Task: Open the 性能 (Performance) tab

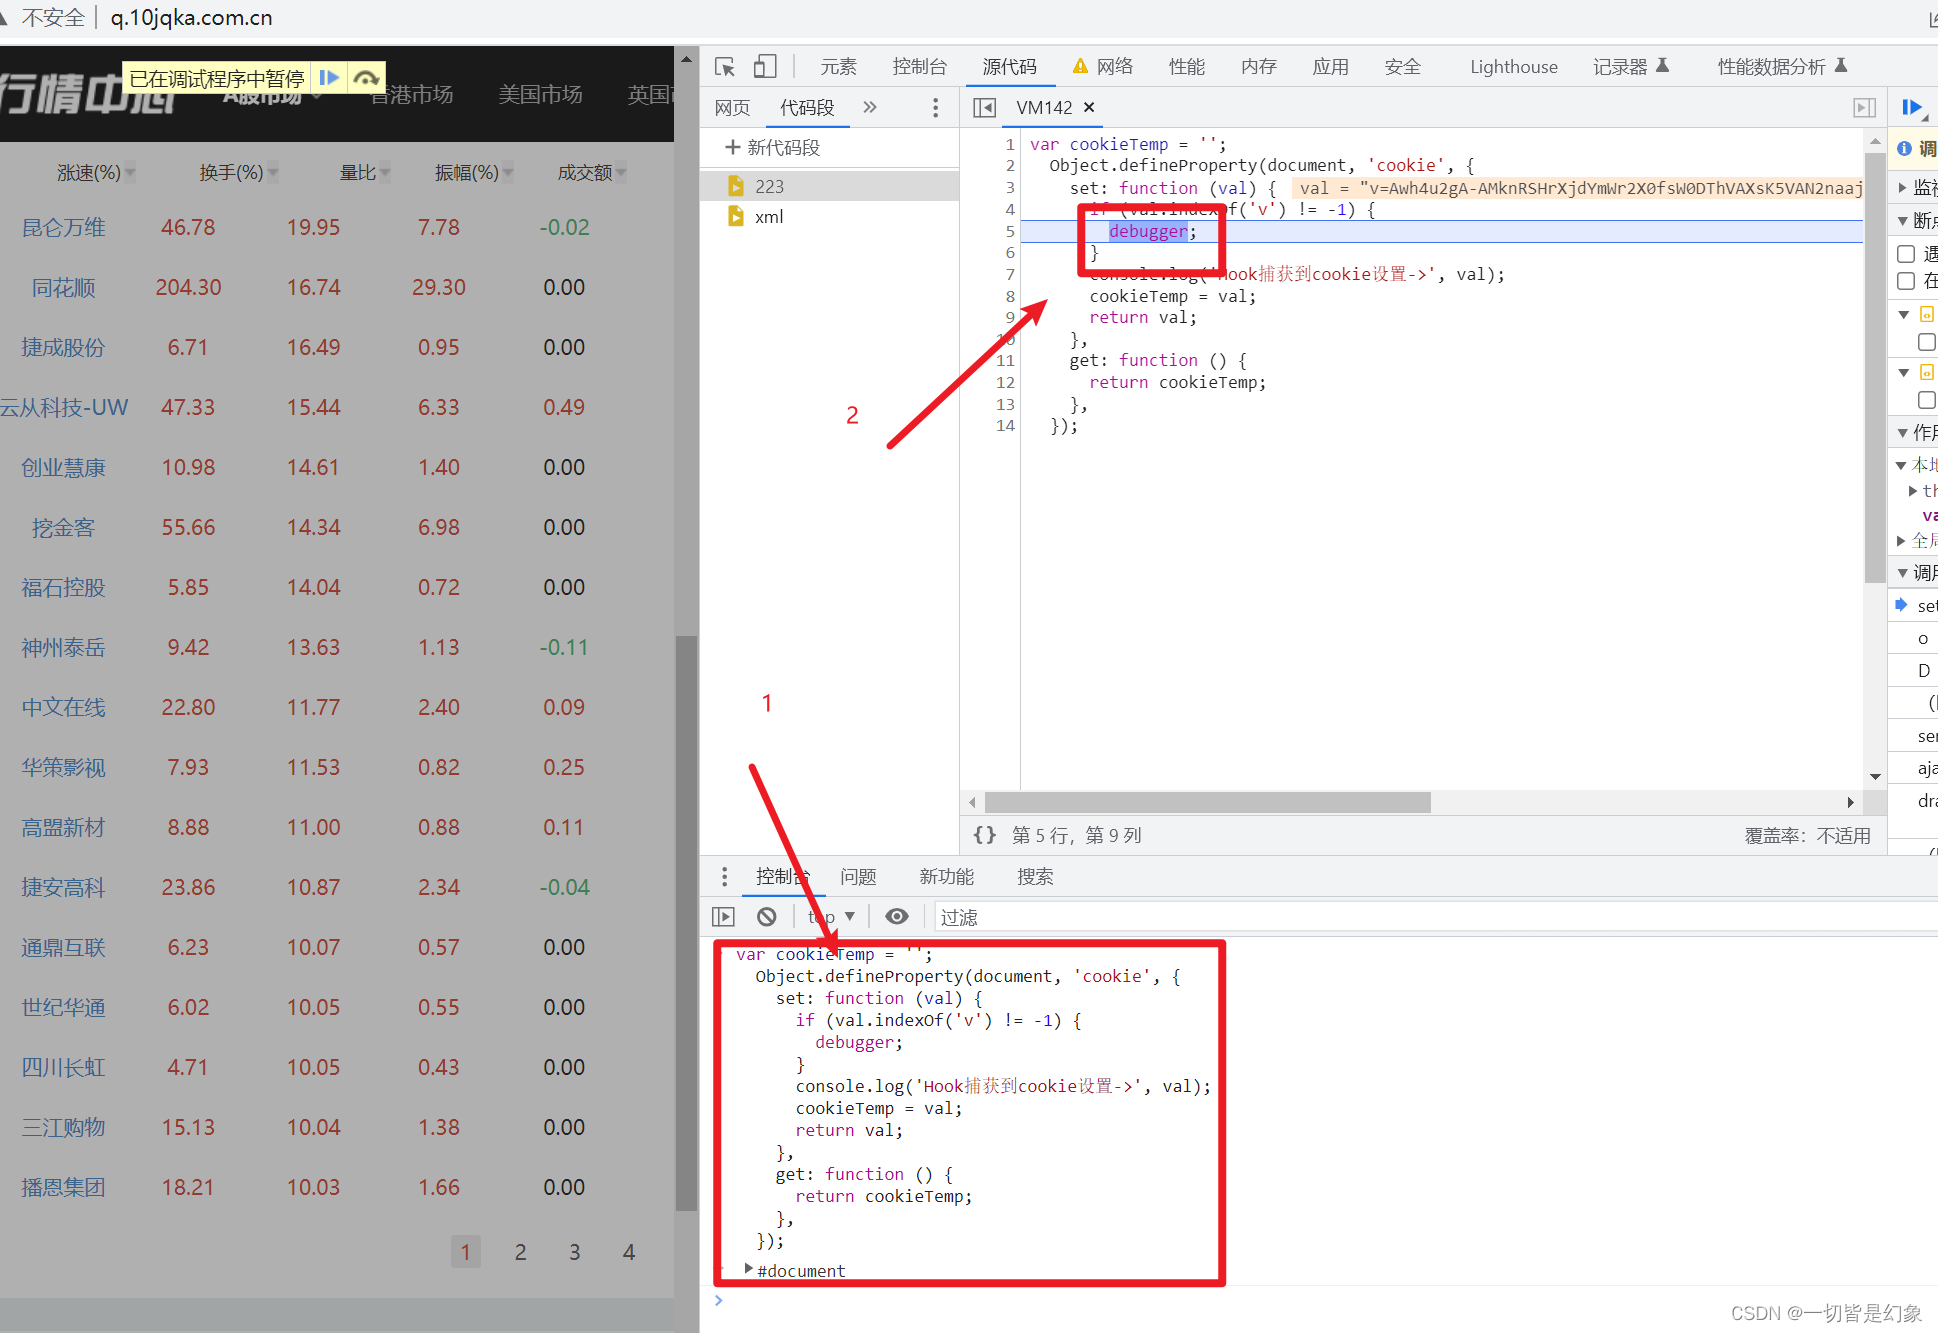Action: click(x=1186, y=66)
